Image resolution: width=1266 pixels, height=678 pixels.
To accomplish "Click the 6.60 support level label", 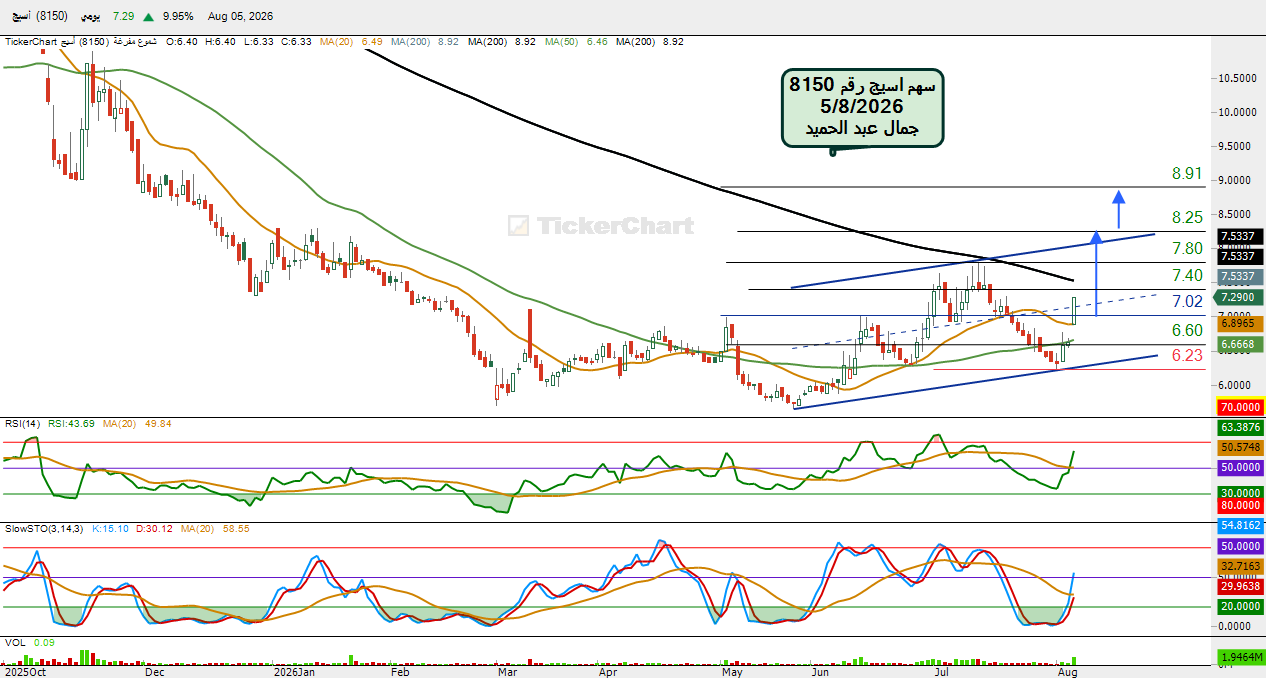I will [x=1186, y=330].
